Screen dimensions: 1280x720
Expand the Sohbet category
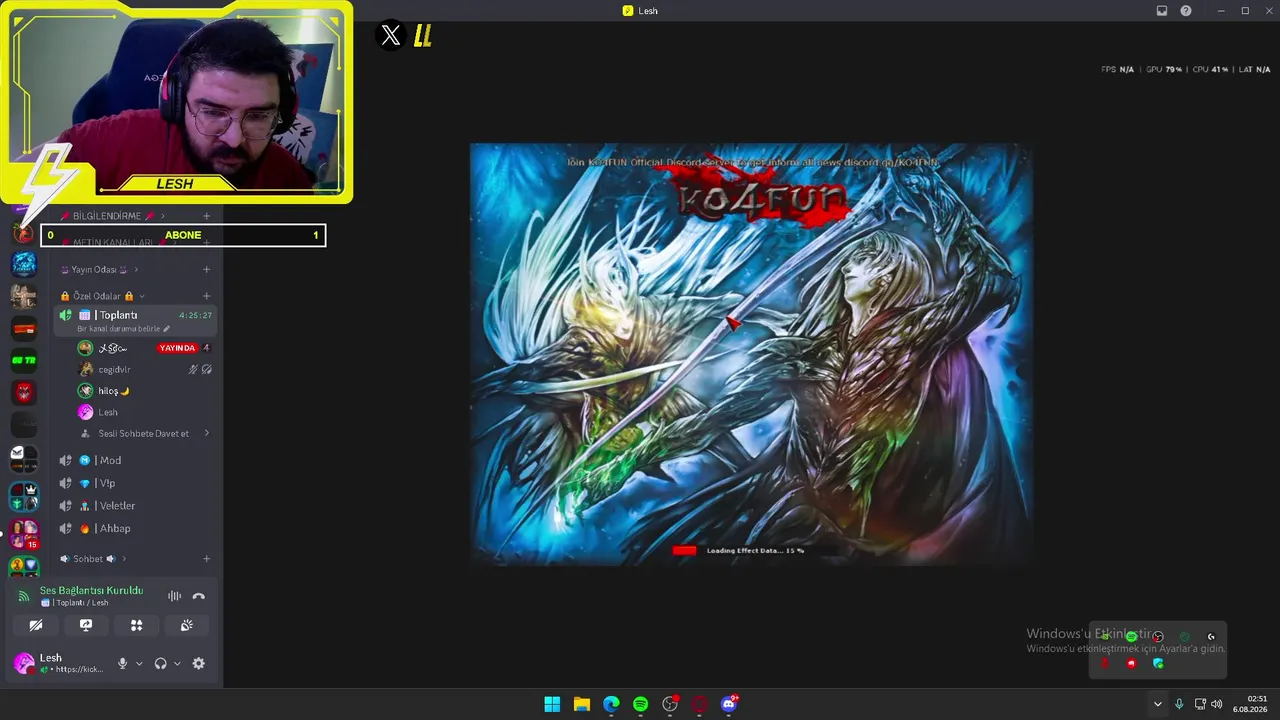94,559
